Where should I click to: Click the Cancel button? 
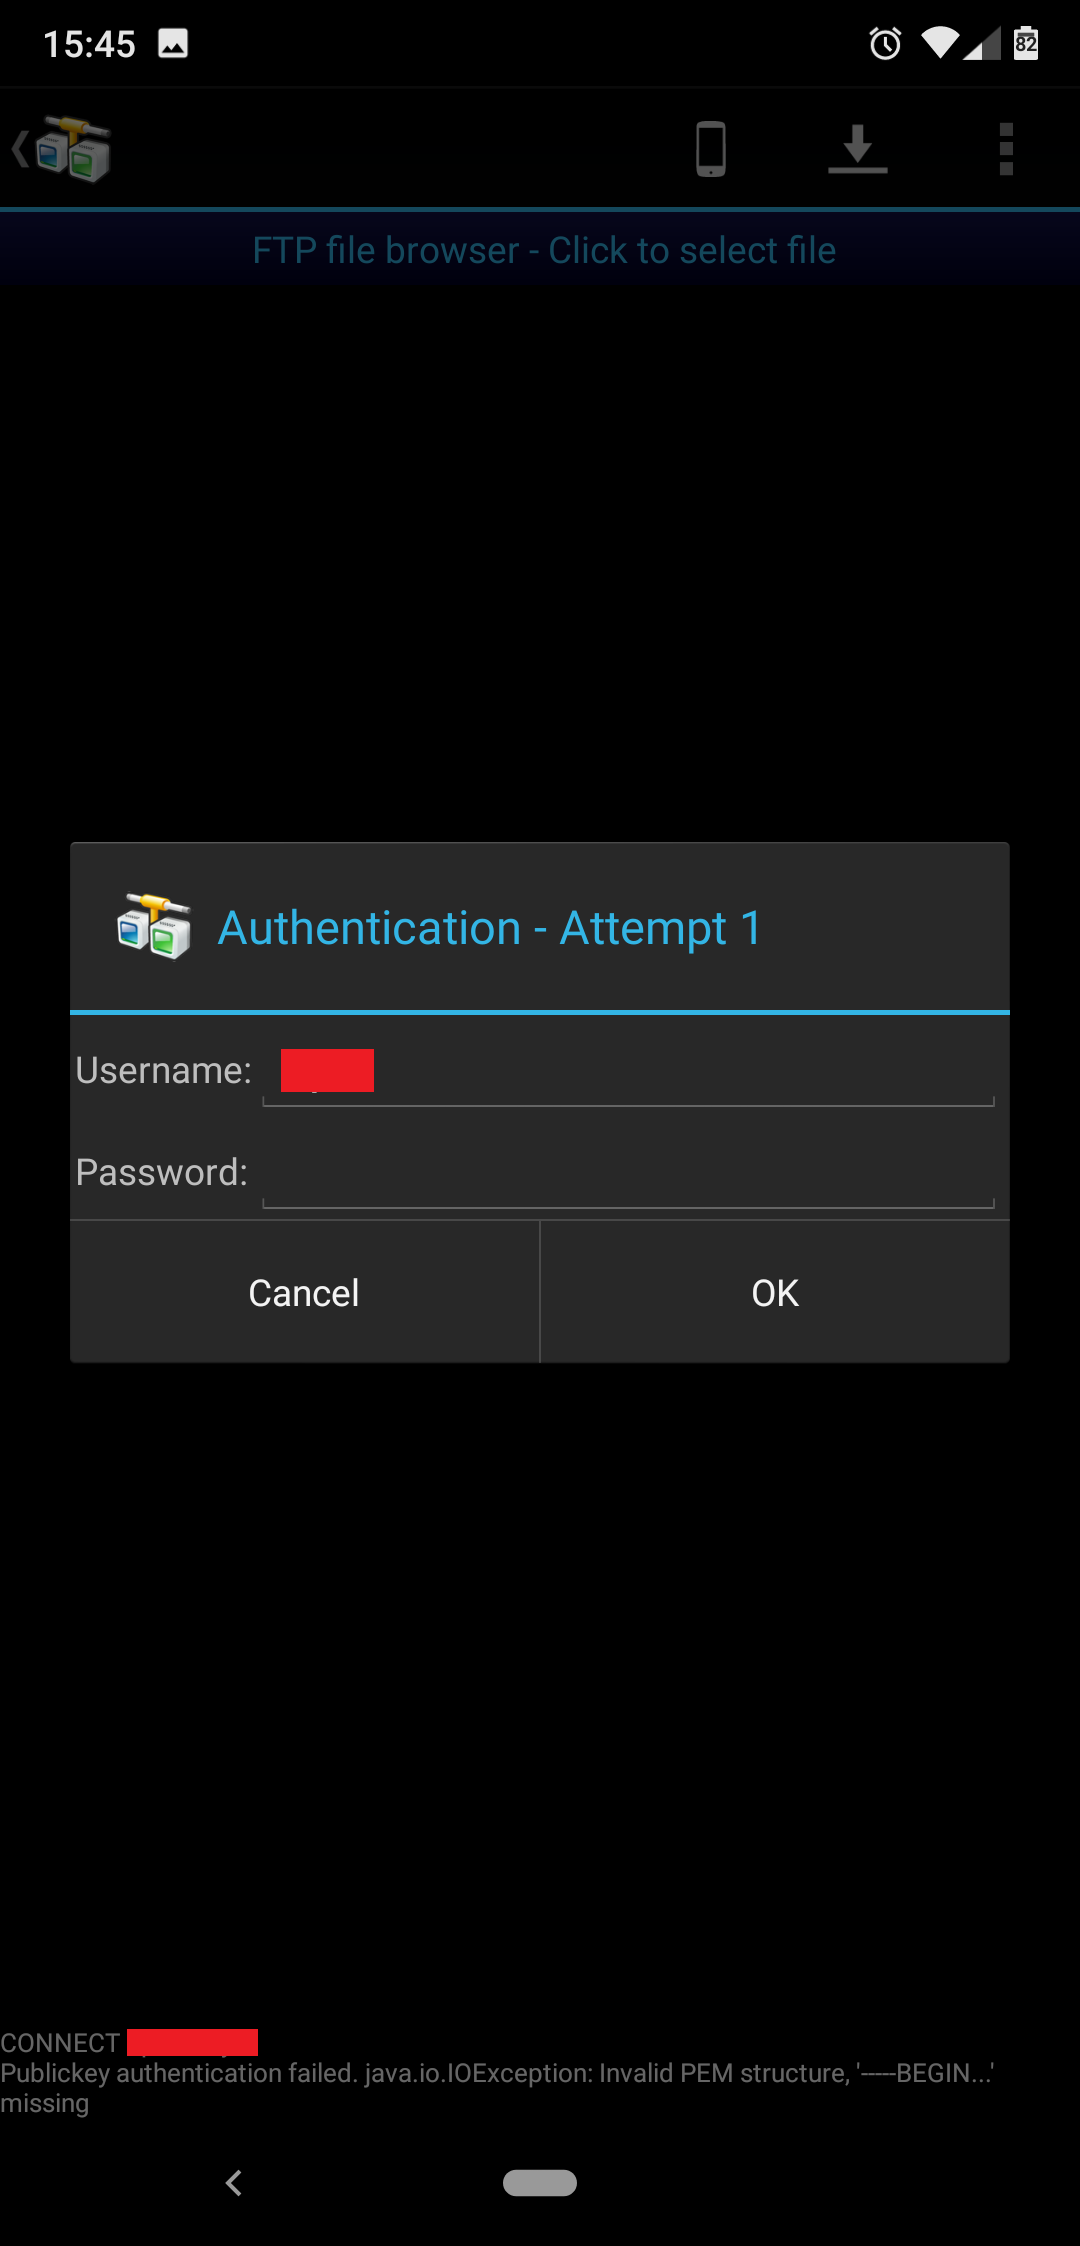pos(304,1292)
